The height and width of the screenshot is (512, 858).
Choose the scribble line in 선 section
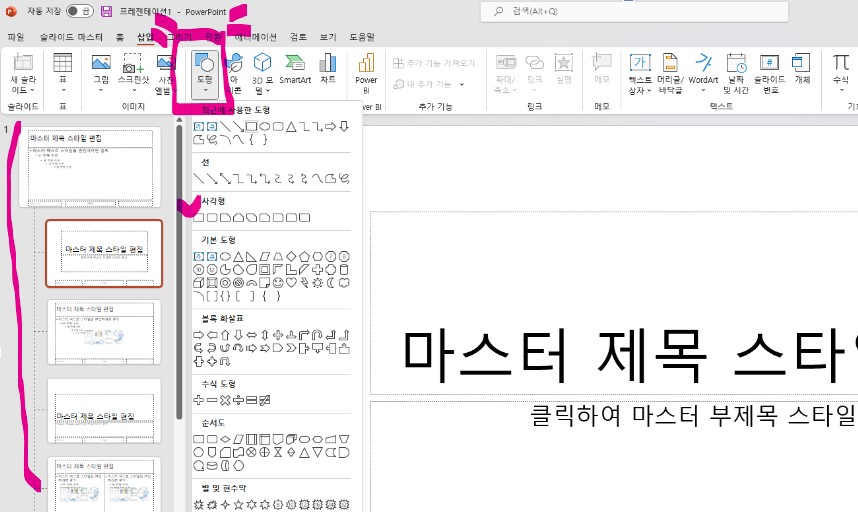pyautogui.click(x=344, y=178)
